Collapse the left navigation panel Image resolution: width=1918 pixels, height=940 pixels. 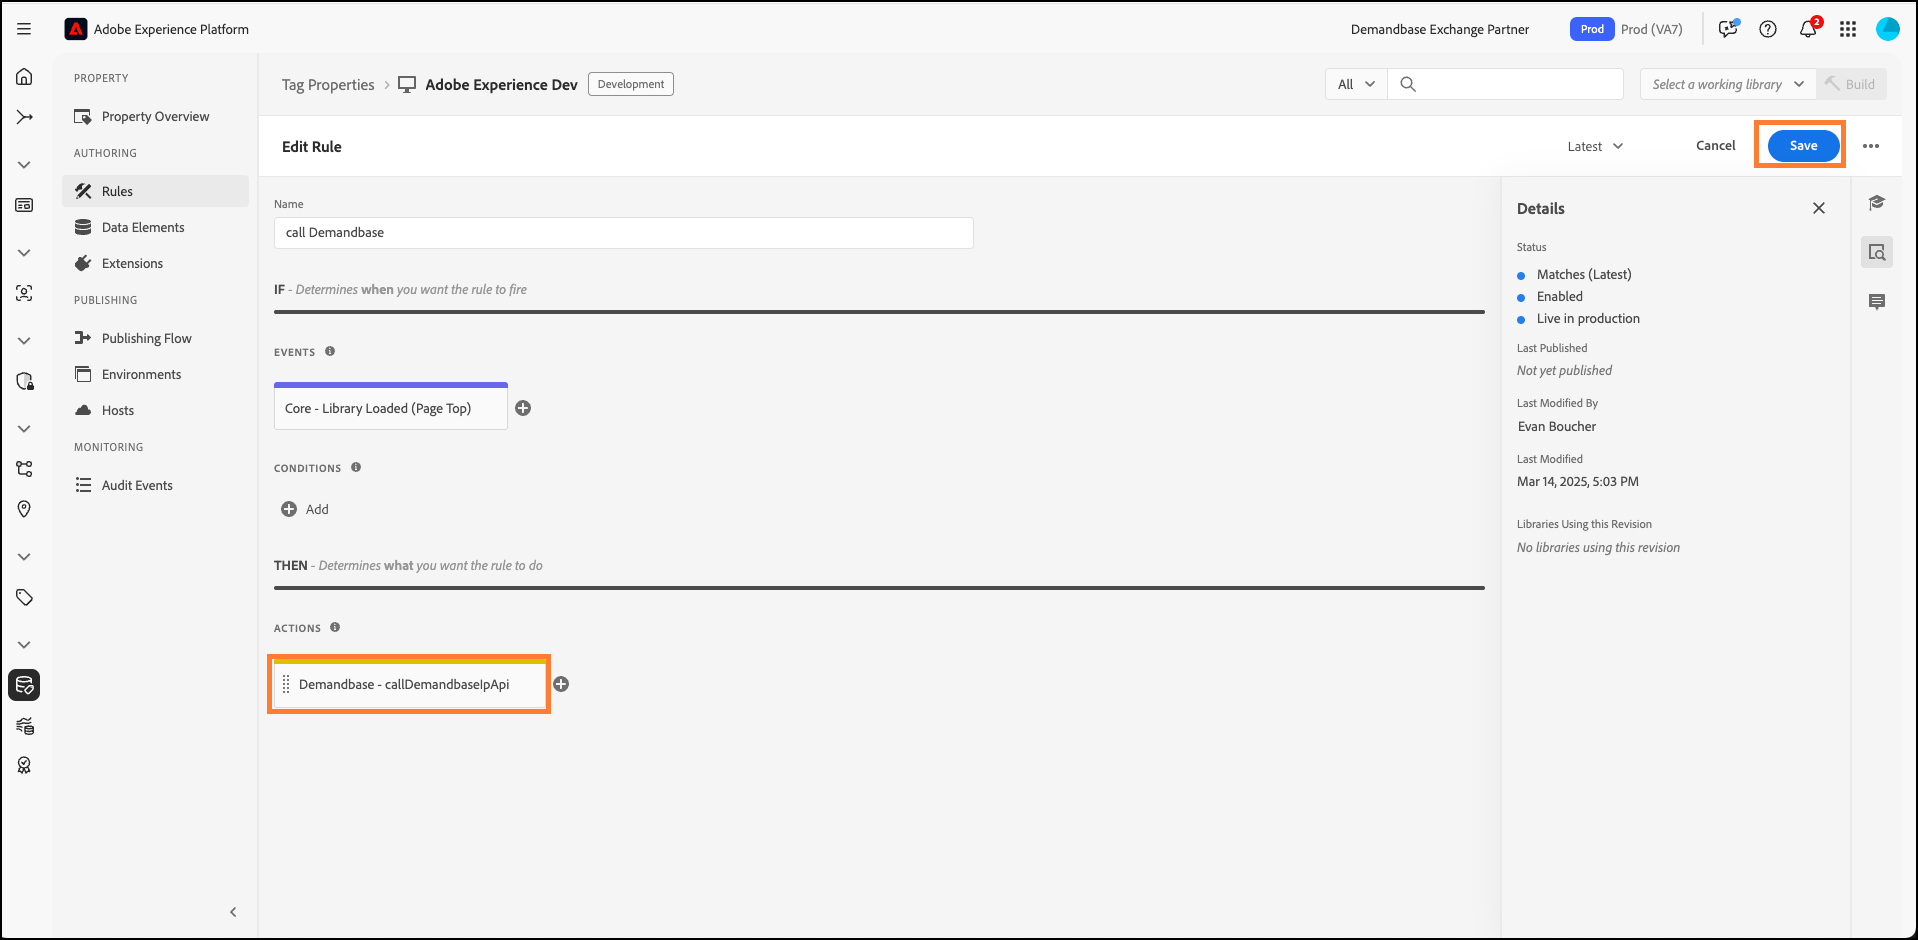(x=233, y=912)
